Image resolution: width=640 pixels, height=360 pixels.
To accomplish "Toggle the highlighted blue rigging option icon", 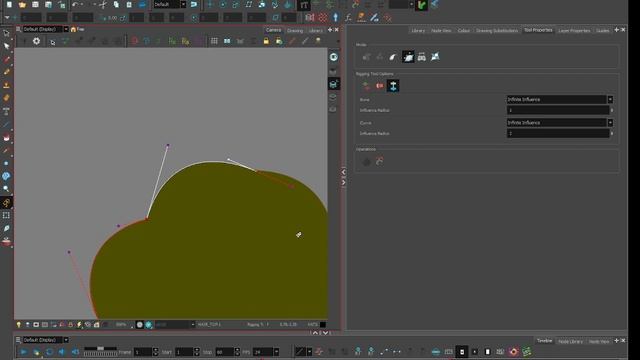I will coord(393,86).
